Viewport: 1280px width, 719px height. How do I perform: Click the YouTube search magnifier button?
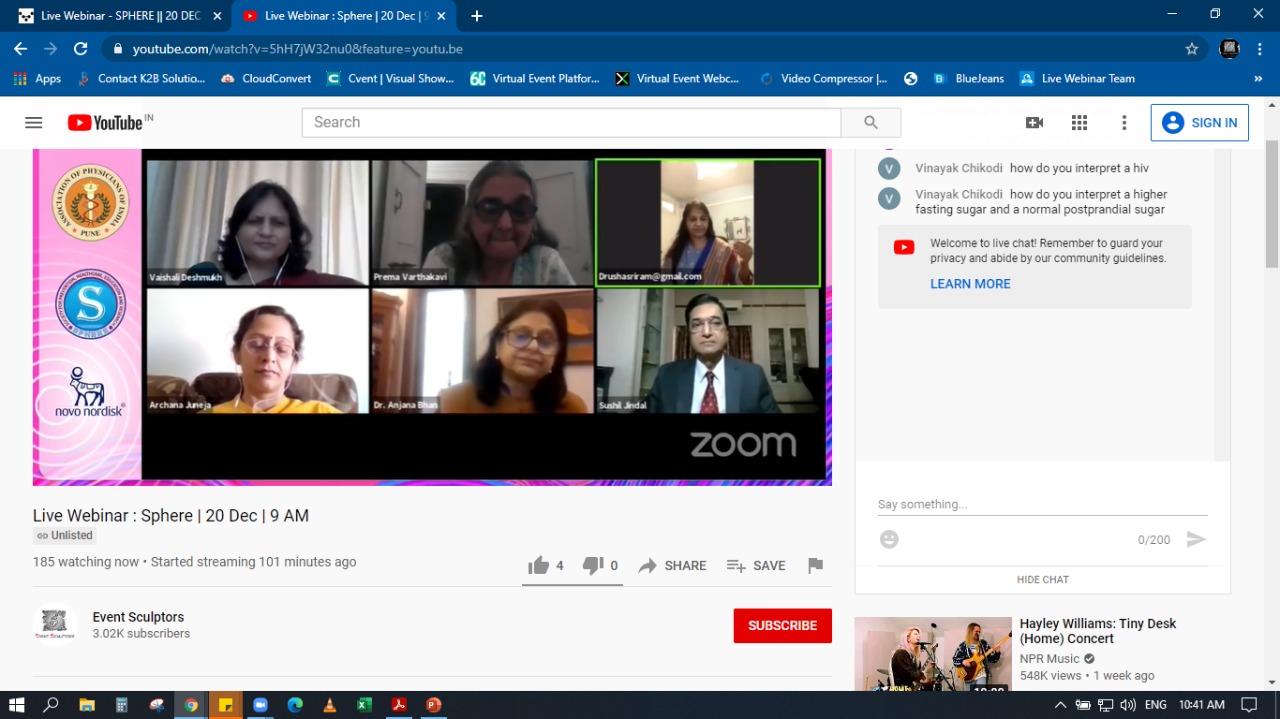coord(870,122)
